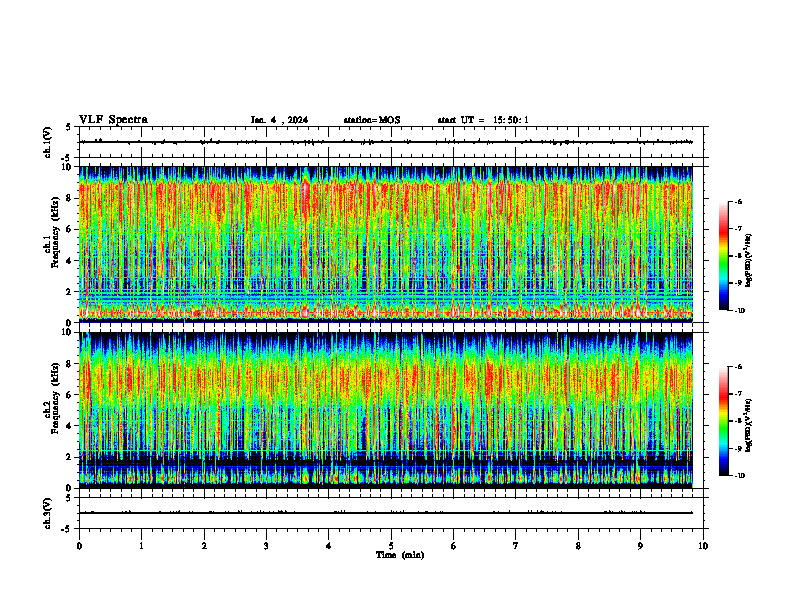Click the ch.2 spectrogram "2" kHz tick label
This screenshot has width=792, height=612.
pyautogui.click(x=70, y=457)
